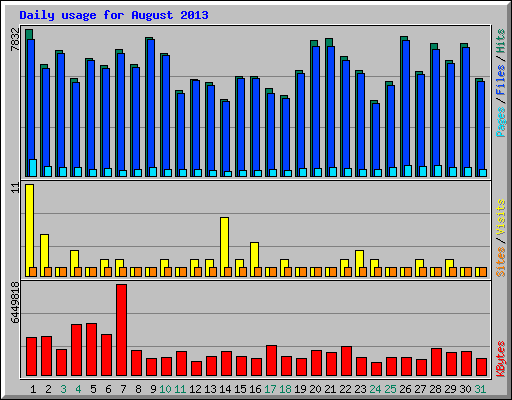Click the cyan pages bar for day 1
Viewport: 512px width, 400px height.
click(x=33, y=168)
